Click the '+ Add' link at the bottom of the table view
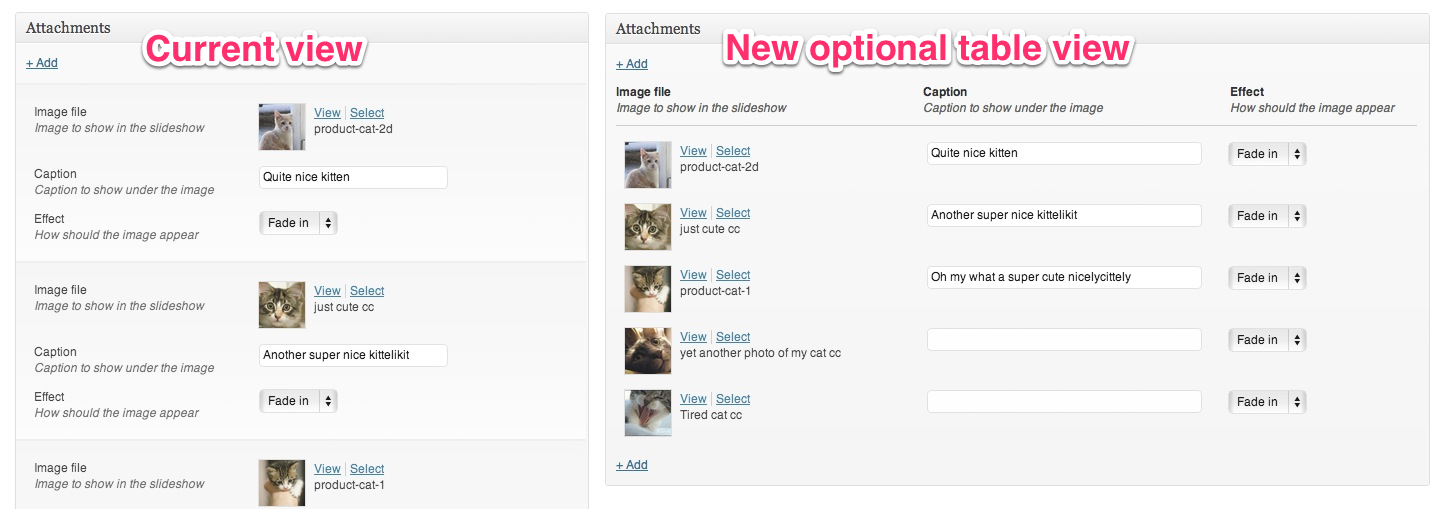Image resolution: width=1447 pixels, height=509 pixels. click(x=632, y=465)
